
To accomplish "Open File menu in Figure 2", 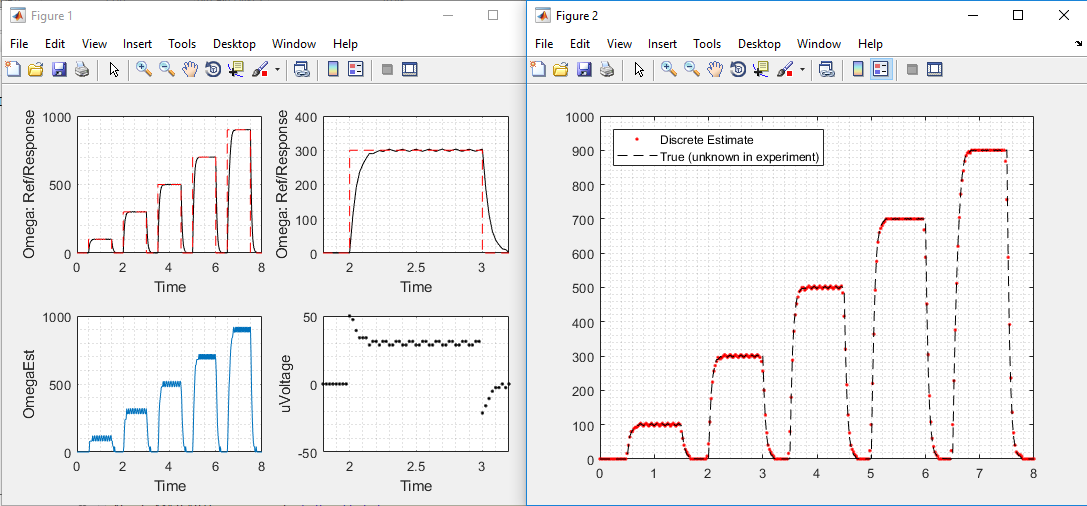I will click(x=544, y=44).
